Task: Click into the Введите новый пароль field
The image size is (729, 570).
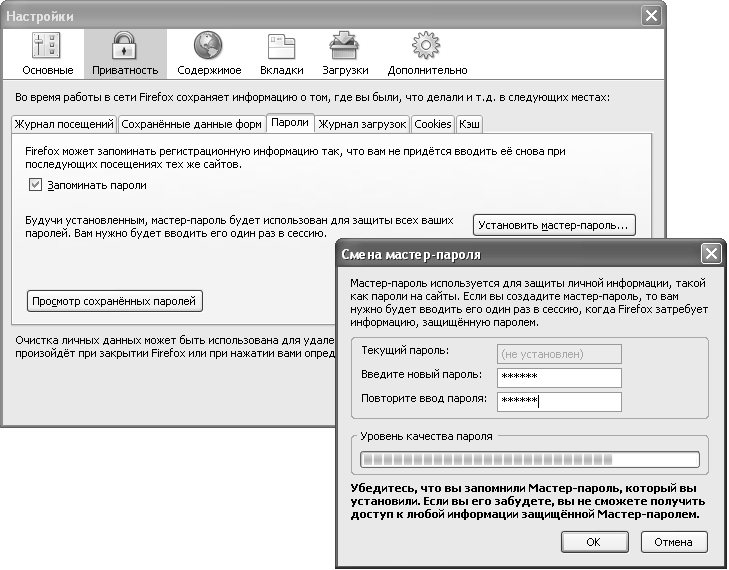Action: tap(558, 377)
